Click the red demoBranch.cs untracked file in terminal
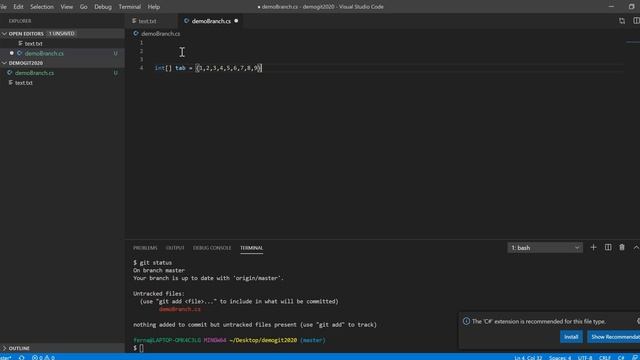This screenshot has height=360, width=640. tap(180, 309)
